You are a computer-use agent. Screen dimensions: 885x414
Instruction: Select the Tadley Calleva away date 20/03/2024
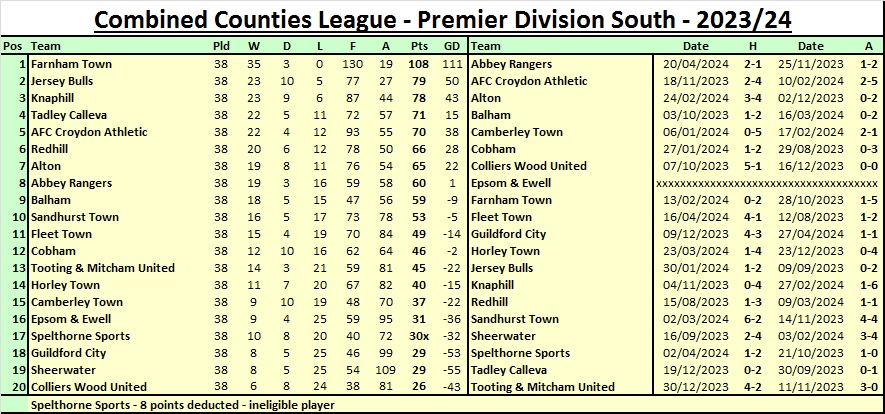[811, 370]
